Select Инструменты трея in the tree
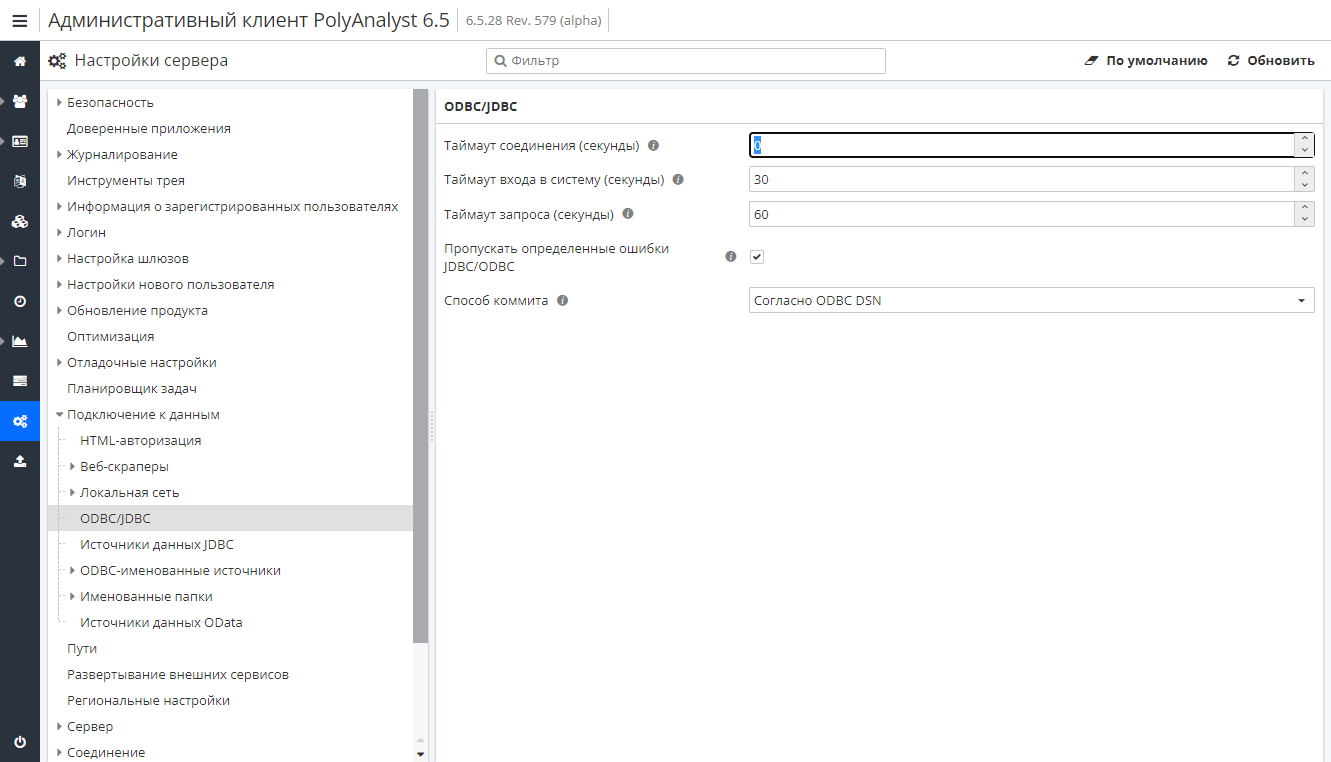The width and height of the screenshot is (1331, 762). pos(126,180)
